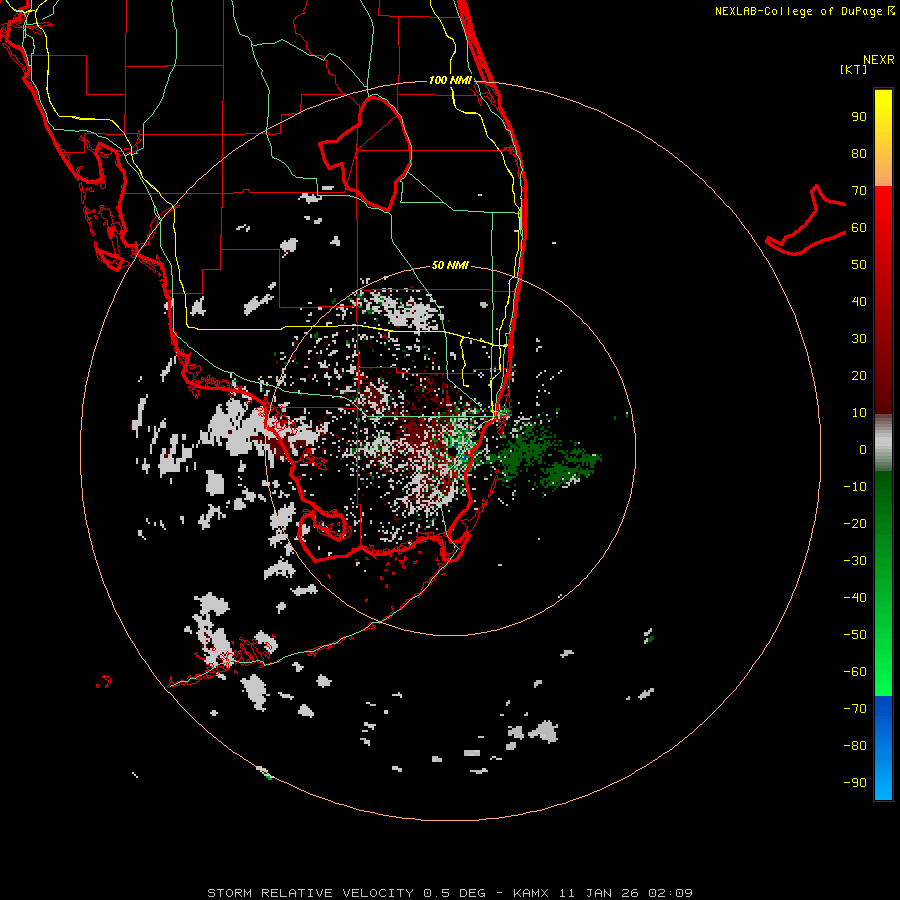The image size is (900, 900).
Task: Click the 0.5 DEG elevation text
Action: pyautogui.click(x=454, y=893)
